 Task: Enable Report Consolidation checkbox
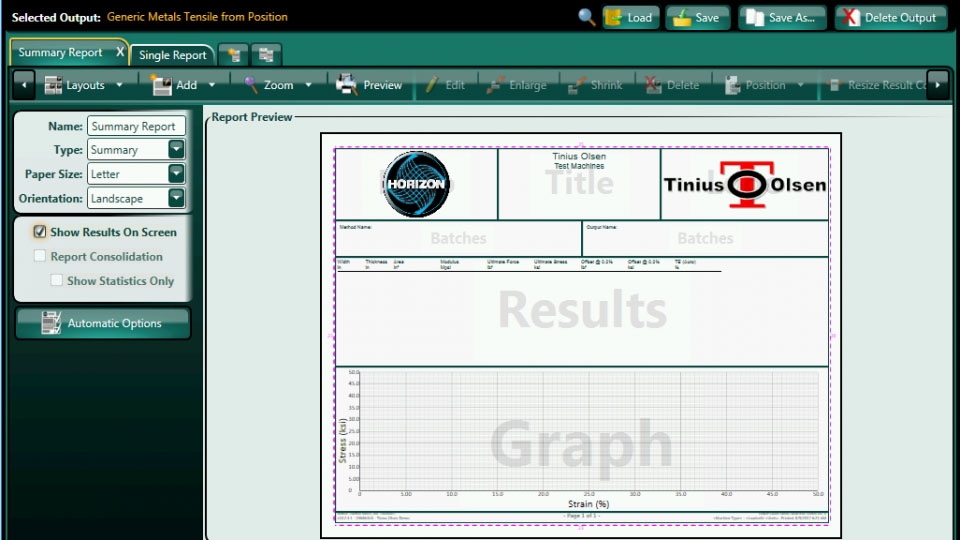40,256
